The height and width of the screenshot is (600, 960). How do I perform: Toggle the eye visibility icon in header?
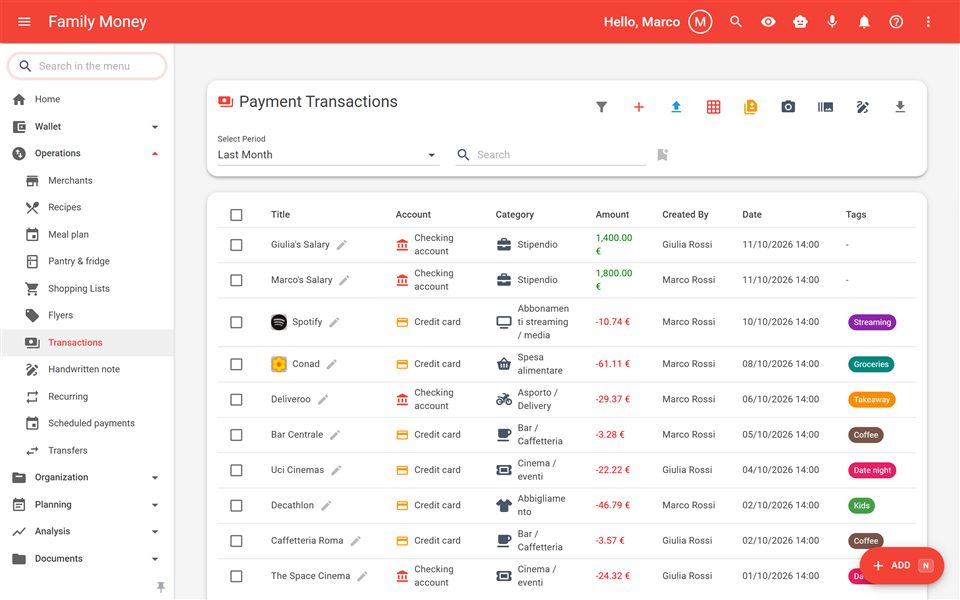768,22
